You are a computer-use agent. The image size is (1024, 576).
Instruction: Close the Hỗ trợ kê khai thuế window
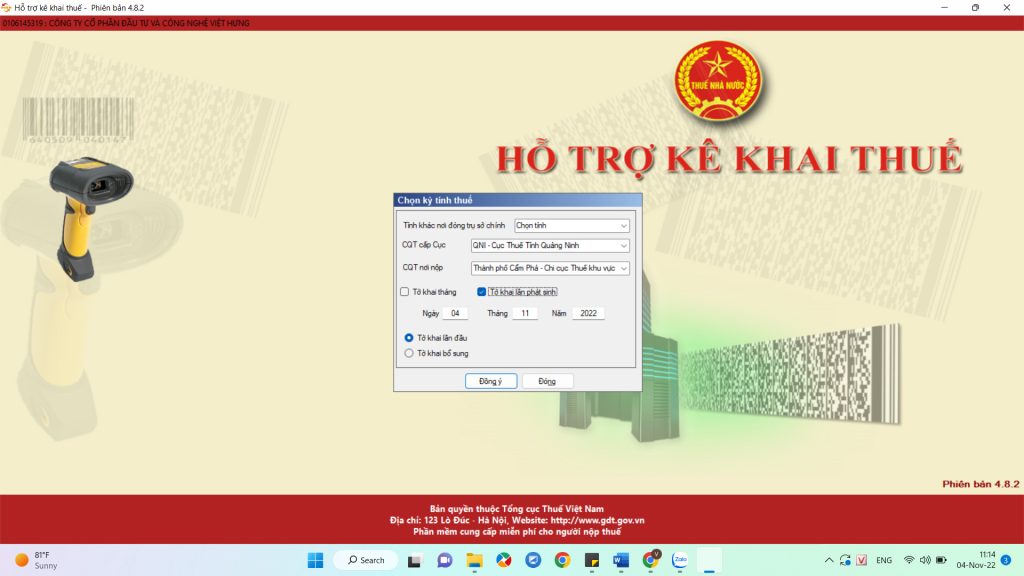pyautogui.click(x=1006, y=8)
